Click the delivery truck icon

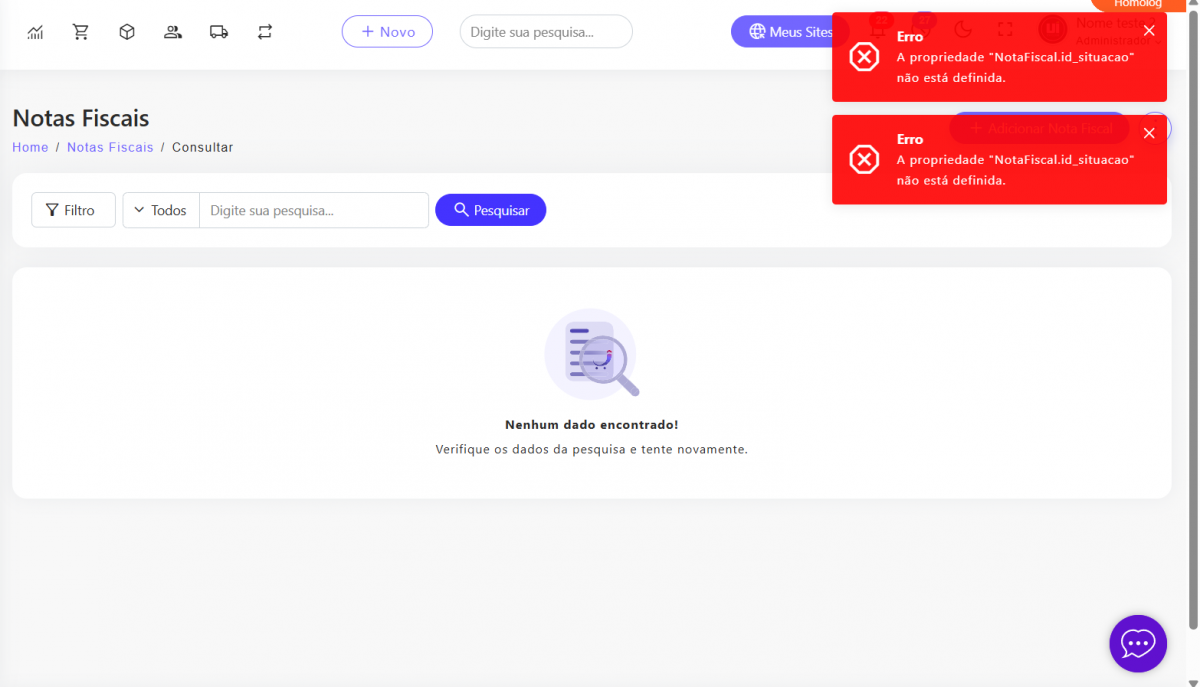[x=219, y=32]
